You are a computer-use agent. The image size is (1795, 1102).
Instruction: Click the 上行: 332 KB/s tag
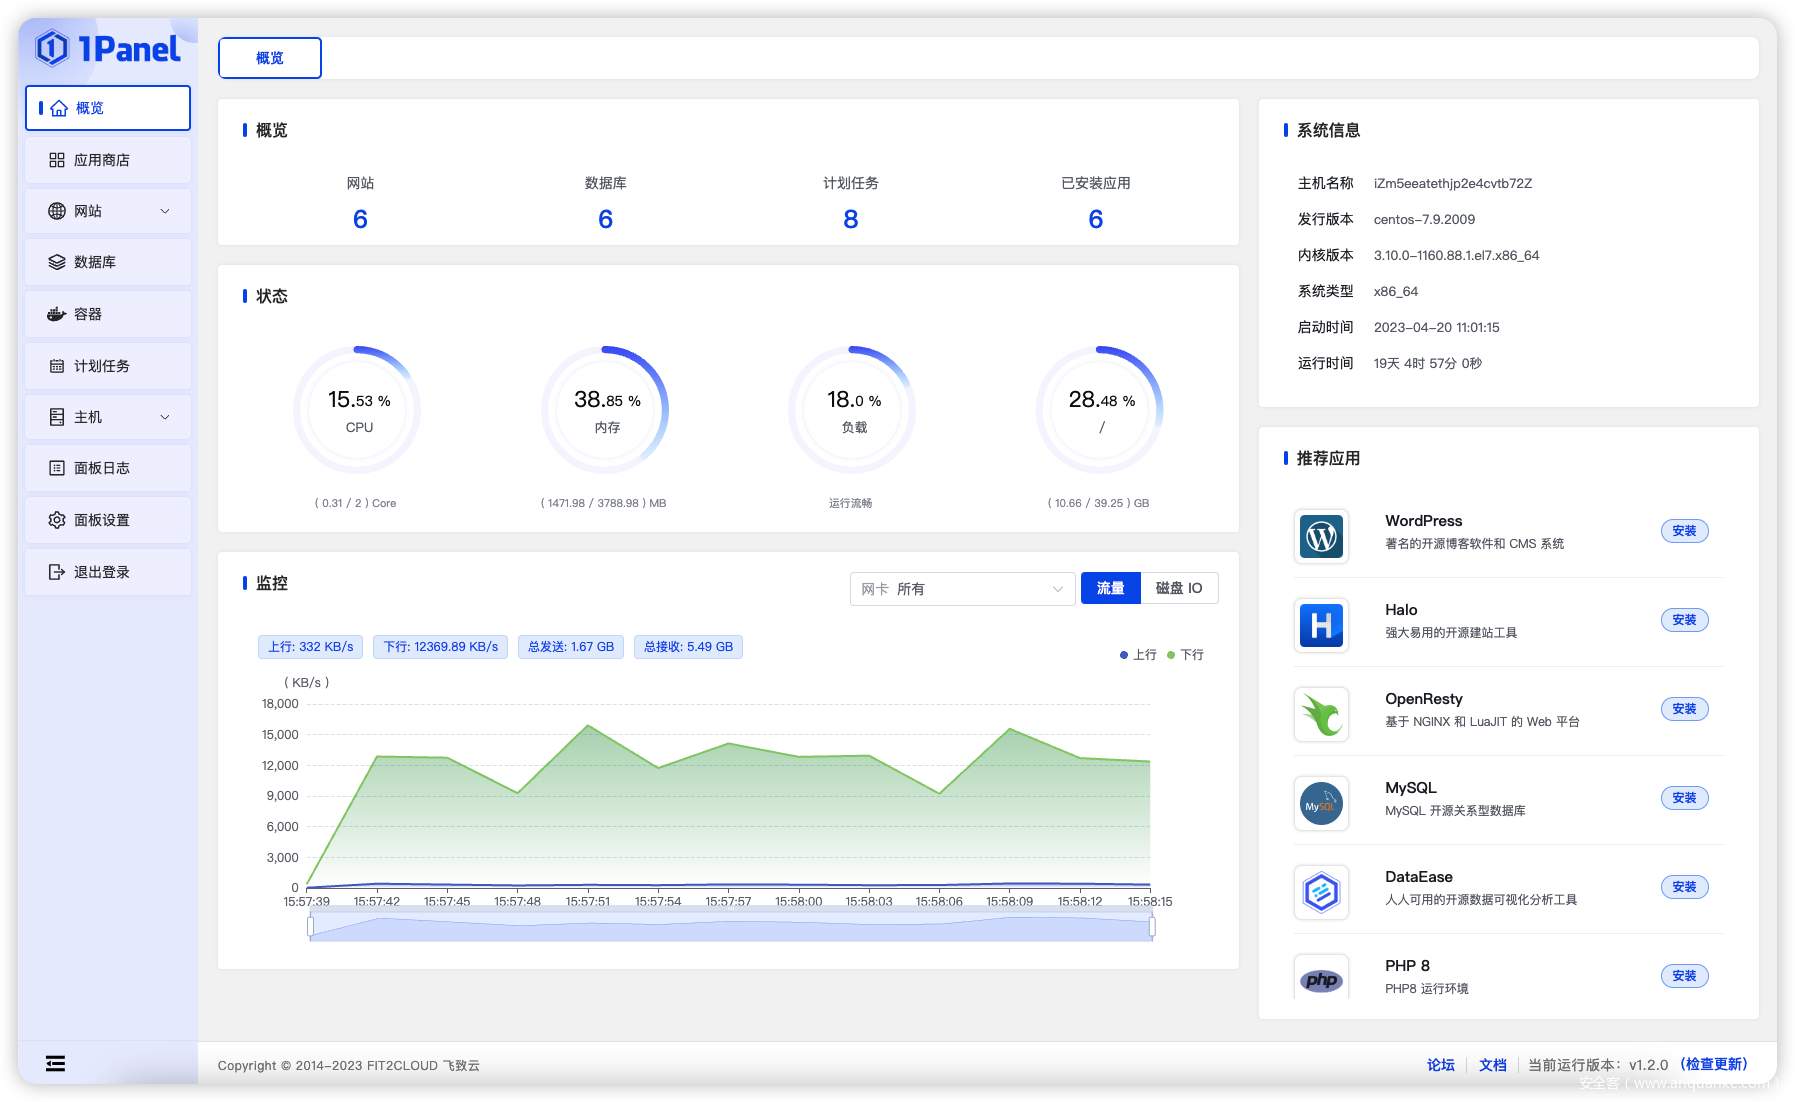tap(311, 647)
